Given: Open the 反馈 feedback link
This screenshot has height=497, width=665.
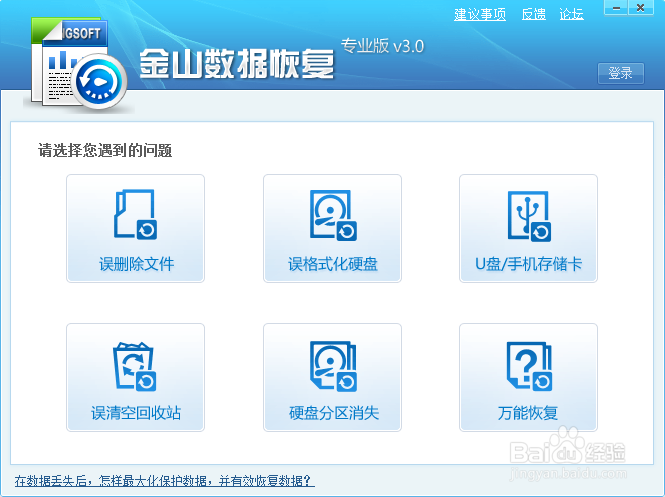Looking at the screenshot, I should pos(534,14).
